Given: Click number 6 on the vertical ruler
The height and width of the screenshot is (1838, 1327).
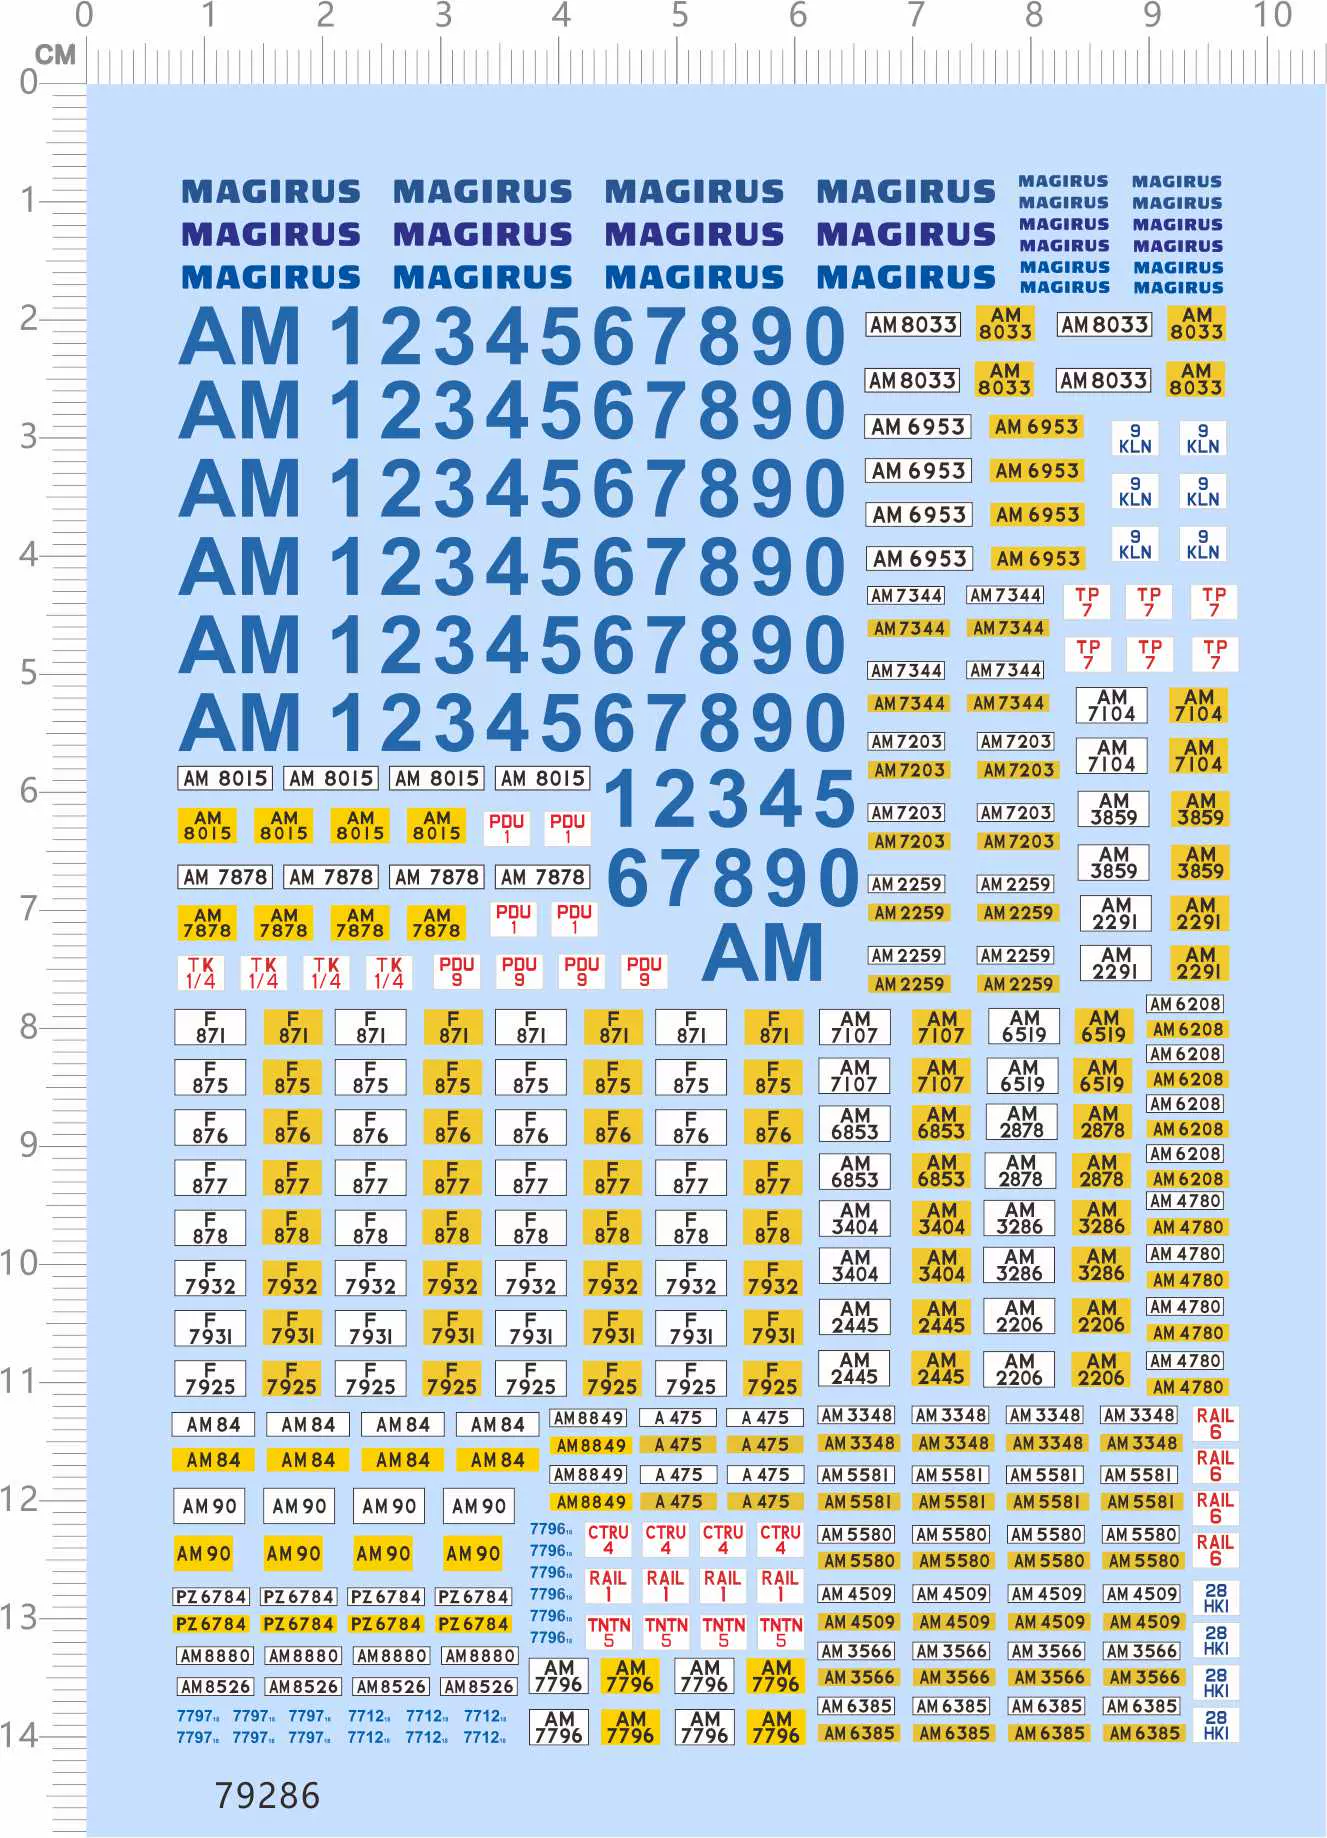Looking at the screenshot, I should coord(28,790).
